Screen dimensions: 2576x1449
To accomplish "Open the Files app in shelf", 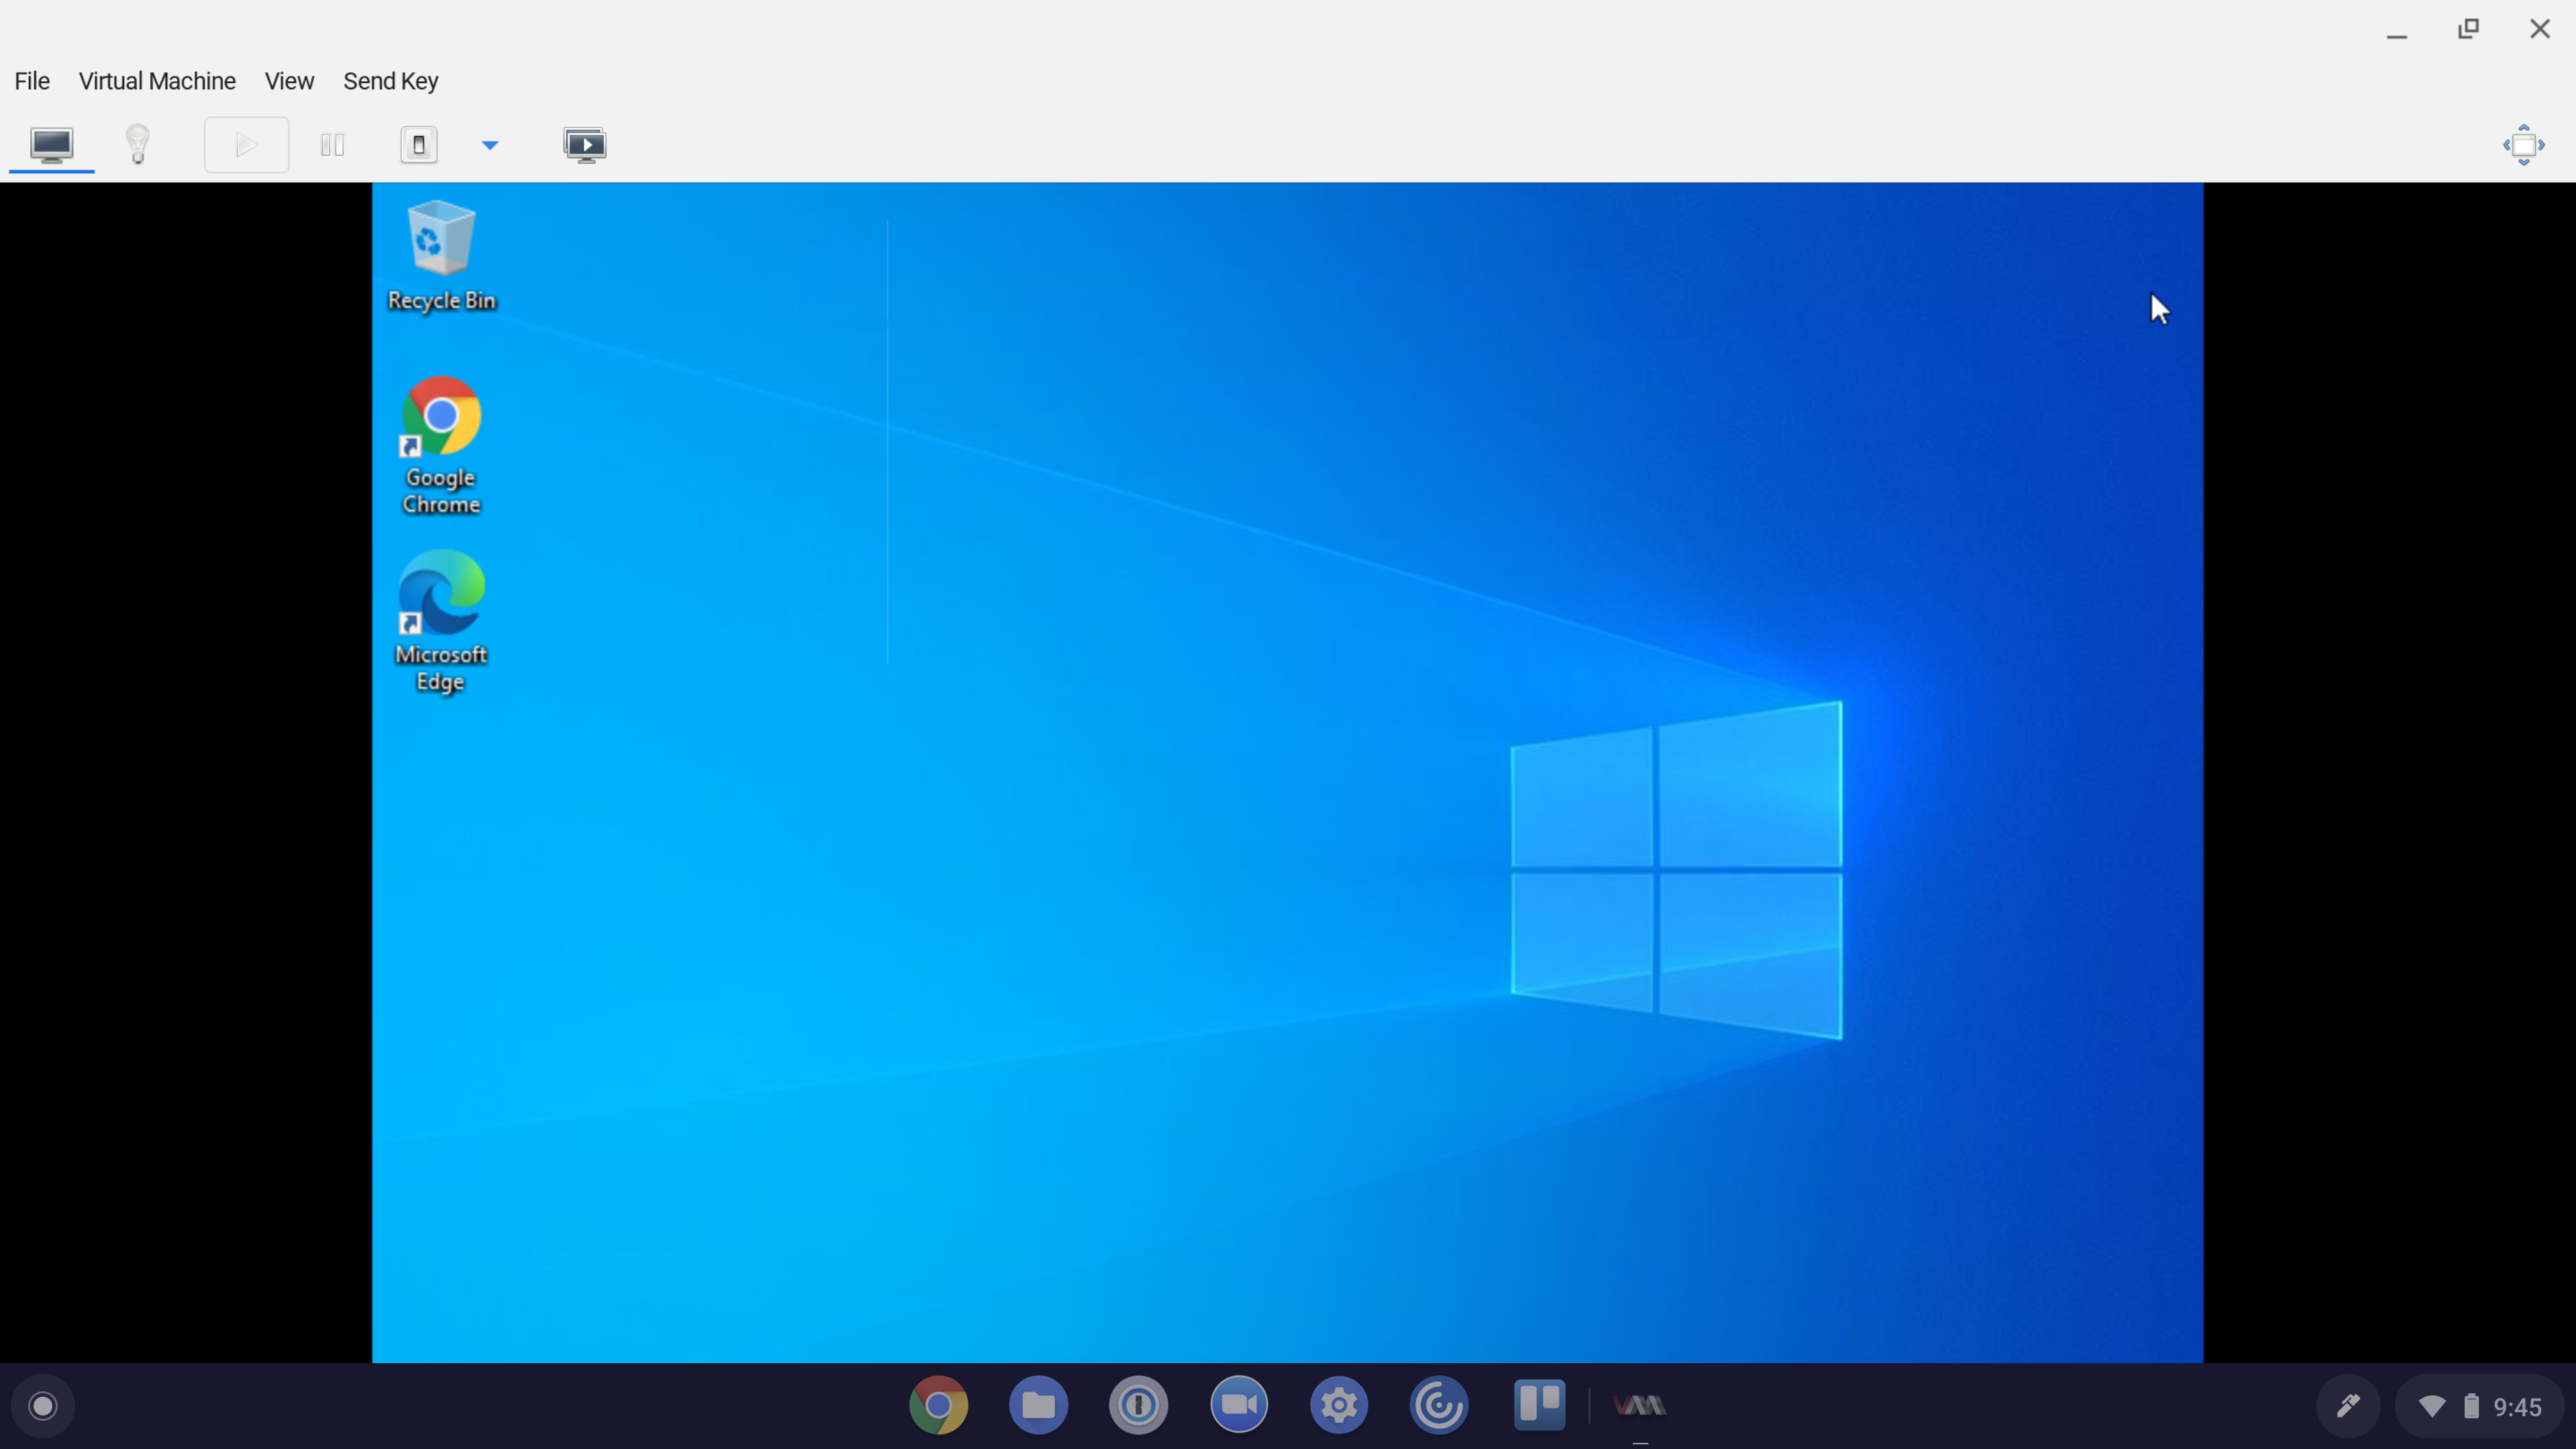I will [1038, 1405].
